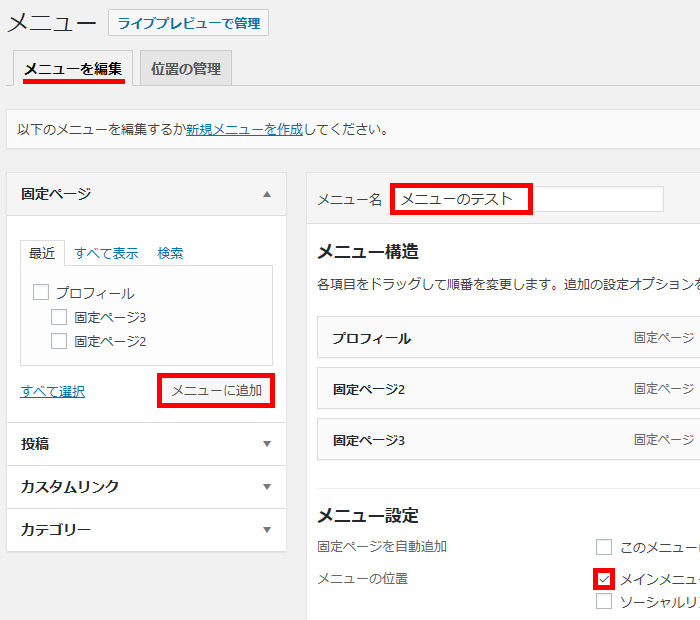Screen dimensions: 700x620
Task: Collapse the 固定ページ panel arrow
Action: click(x=267, y=194)
